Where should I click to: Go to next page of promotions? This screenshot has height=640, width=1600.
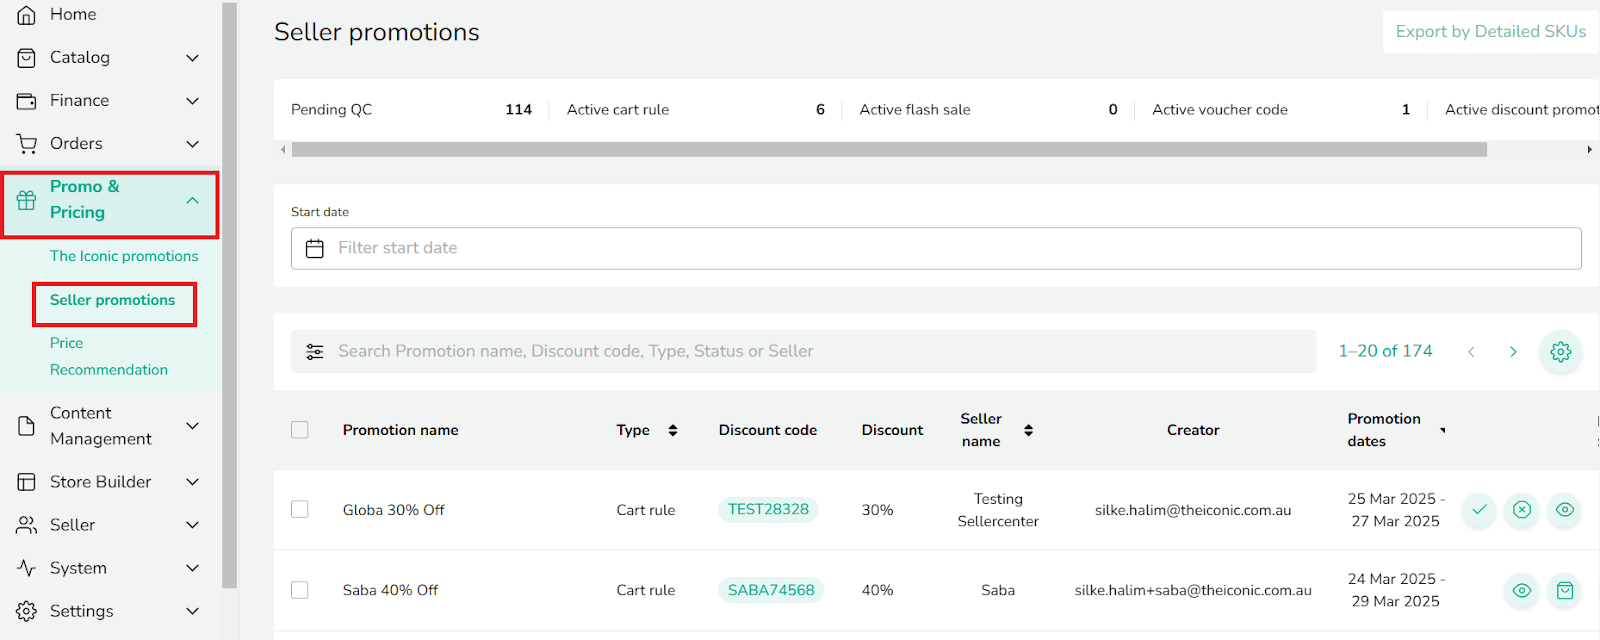point(1513,352)
